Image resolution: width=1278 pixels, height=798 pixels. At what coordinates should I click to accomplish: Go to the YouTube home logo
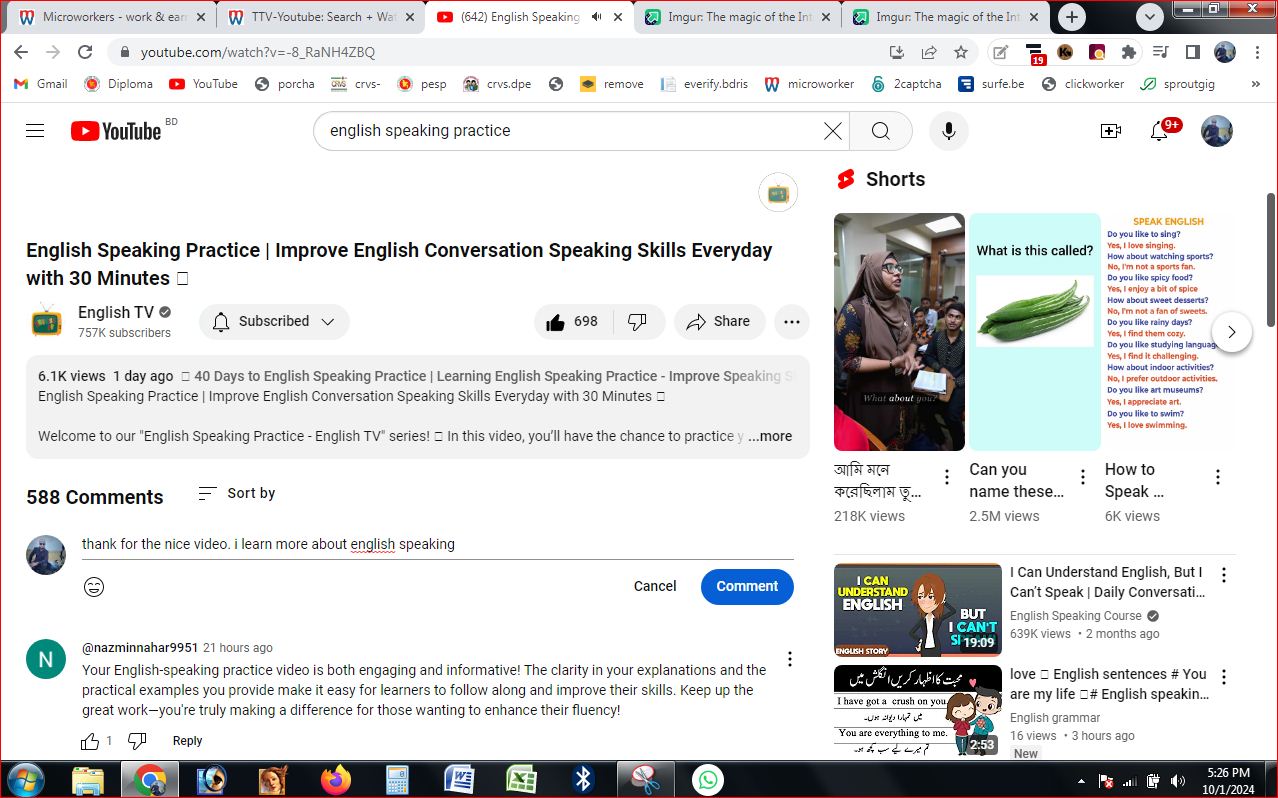coord(116,131)
